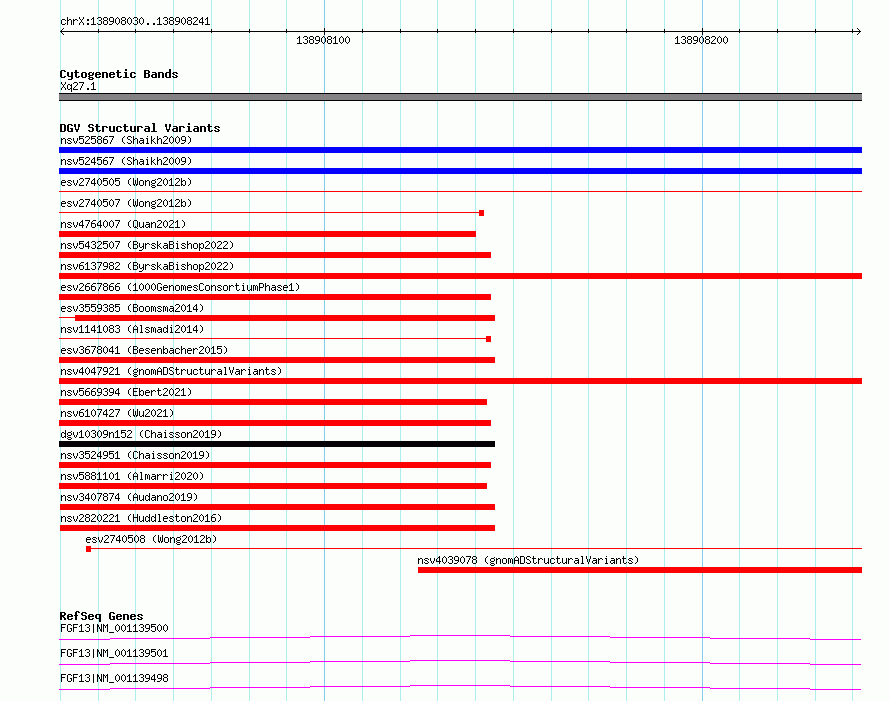Select nsv4764007 (Quan2021) label
This screenshot has height=701, width=890.
click(x=123, y=224)
